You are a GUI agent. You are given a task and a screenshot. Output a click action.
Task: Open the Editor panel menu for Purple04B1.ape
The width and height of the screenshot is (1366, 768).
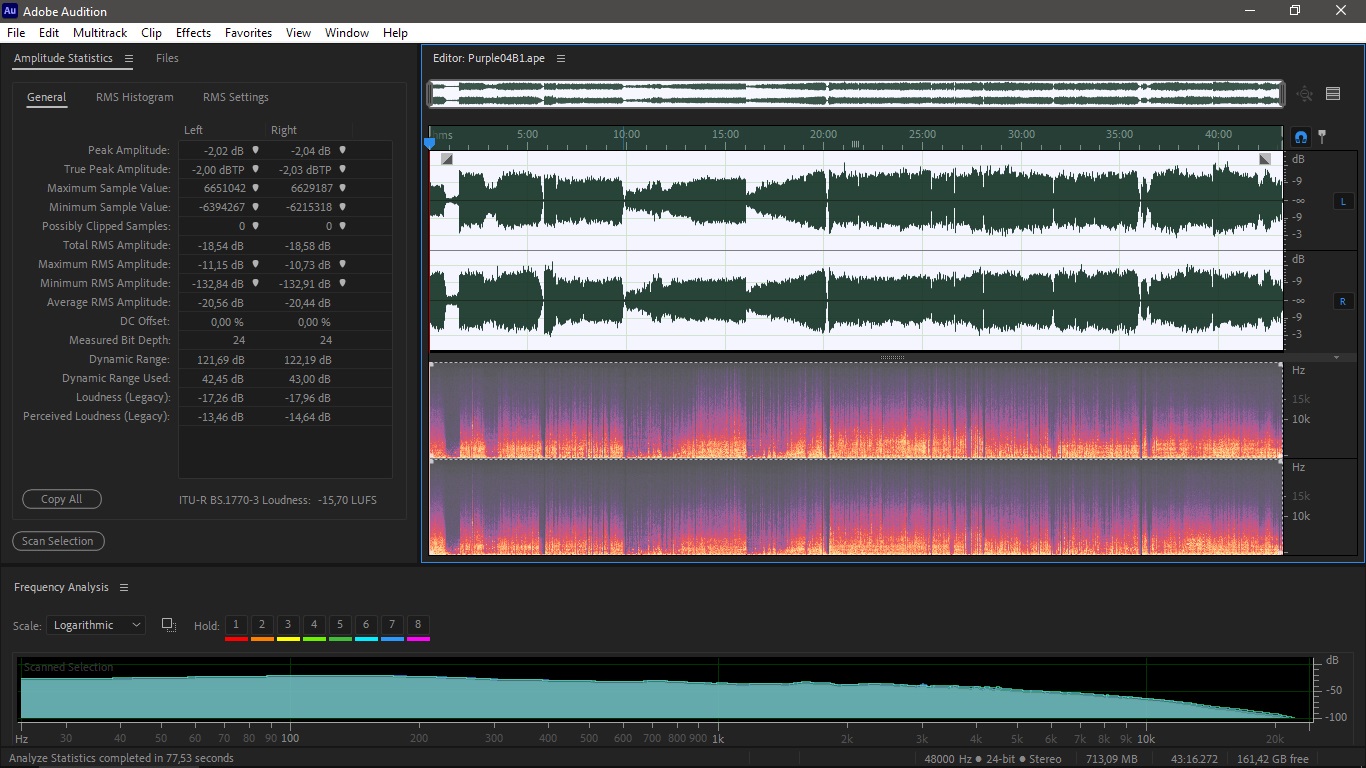click(x=561, y=59)
